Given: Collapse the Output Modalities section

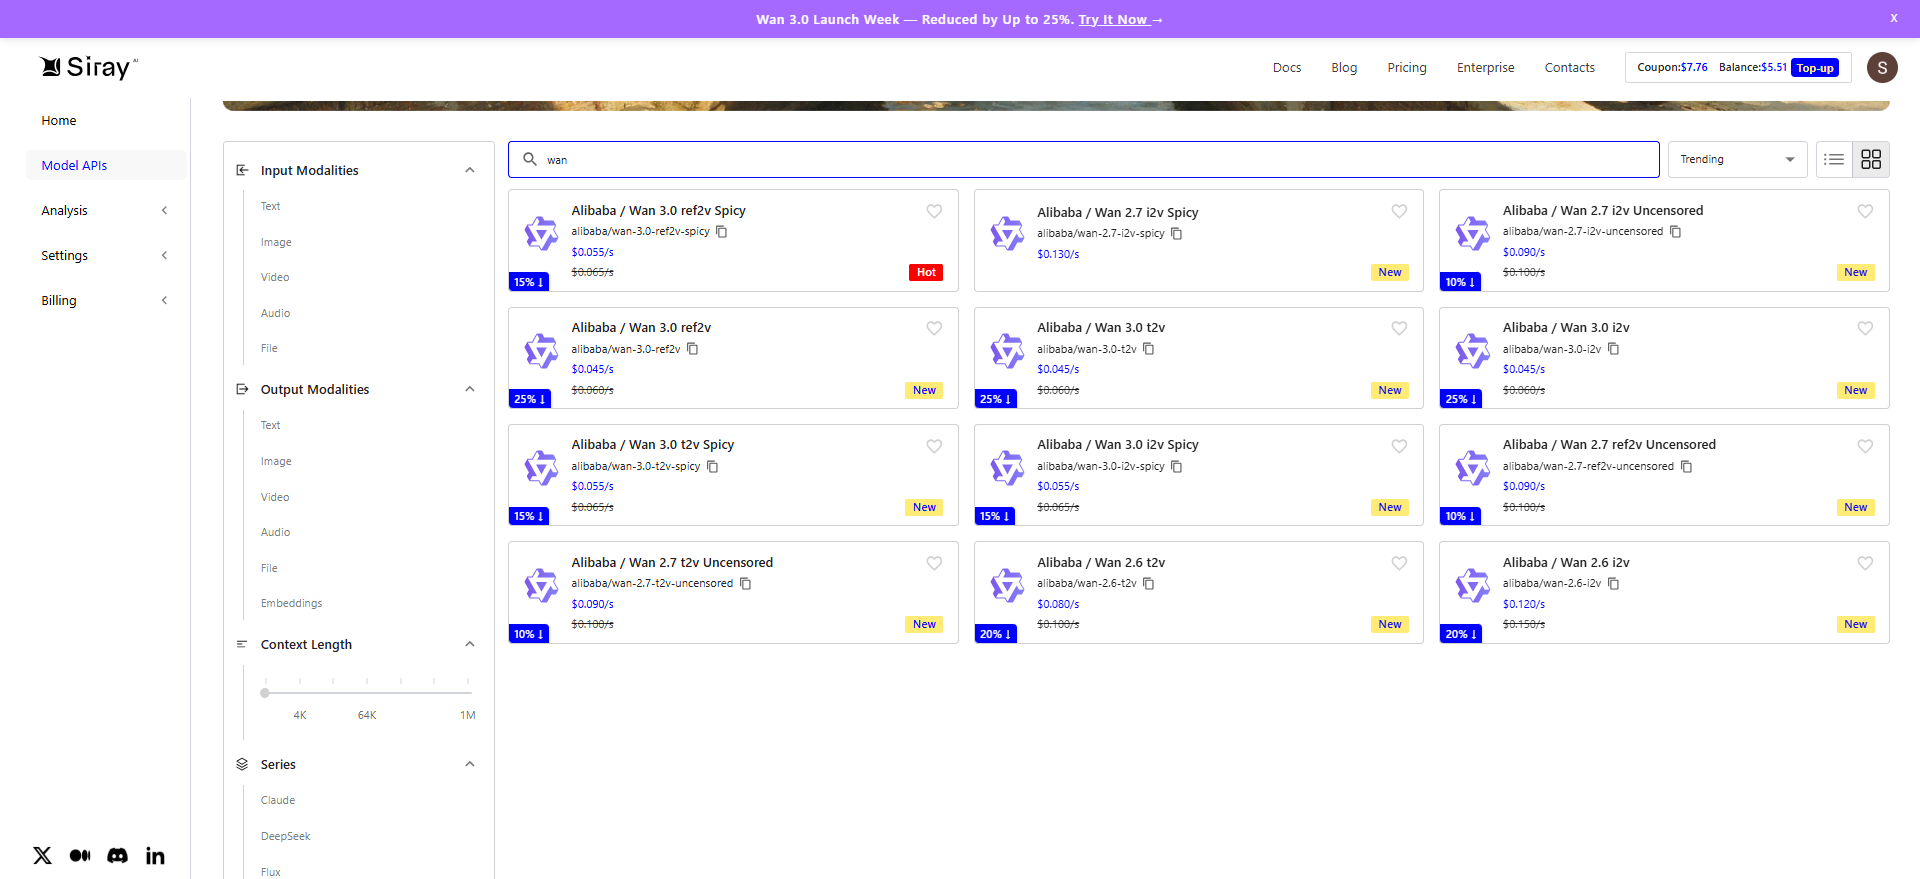Looking at the screenshot, I should pyautogui.click(x=469, y=389).
